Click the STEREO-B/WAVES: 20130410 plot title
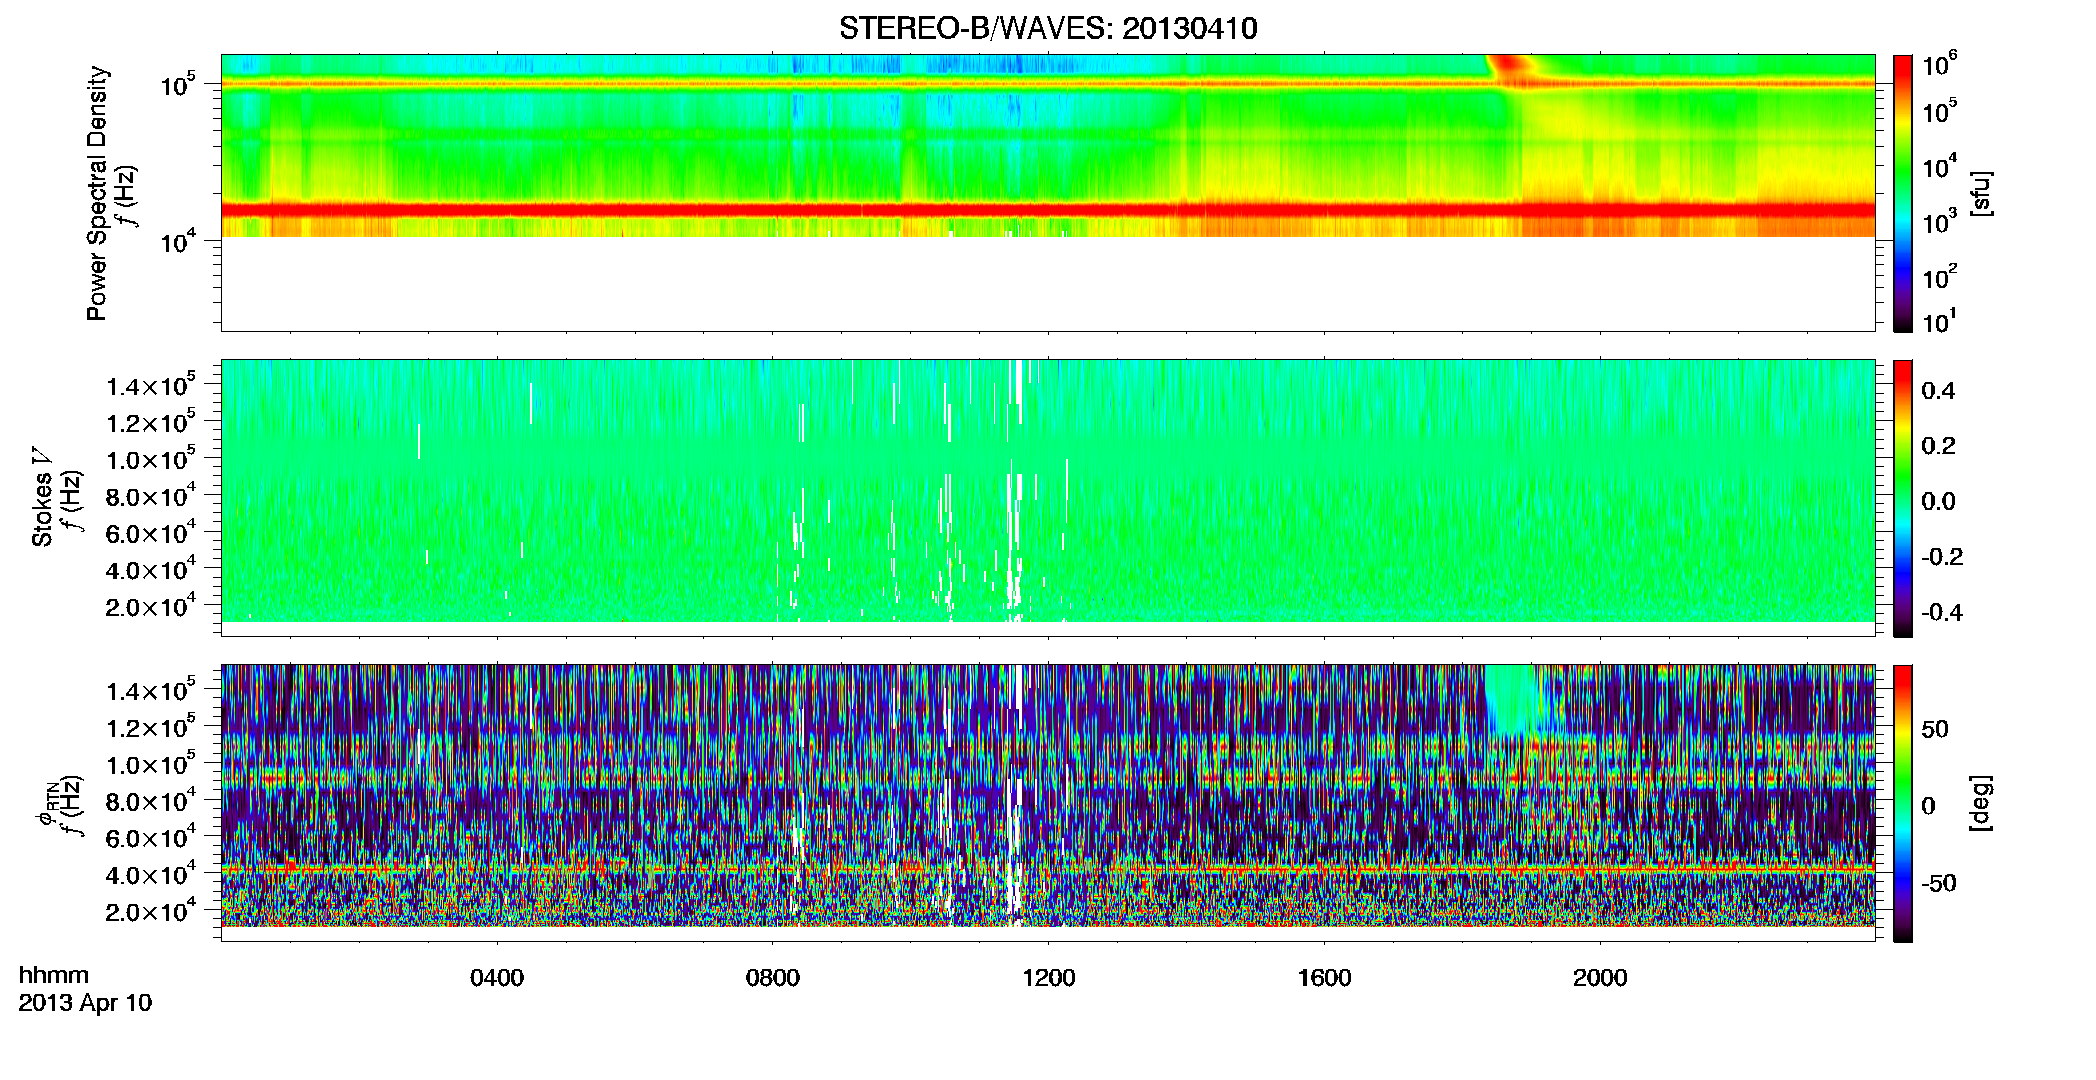 tap(1047, 29)
